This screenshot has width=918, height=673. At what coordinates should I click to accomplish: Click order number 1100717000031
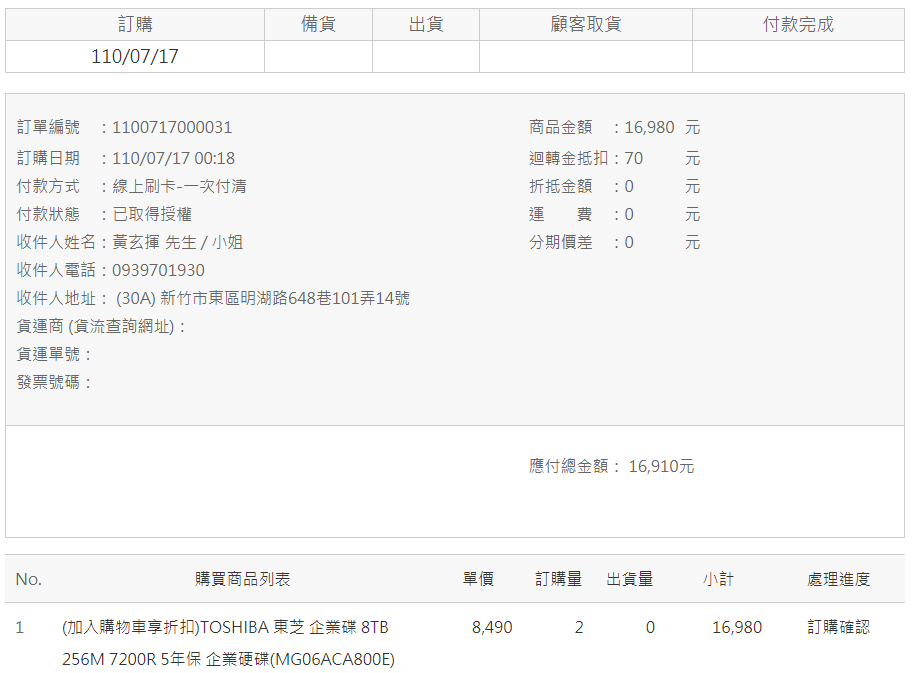[172, 127]
